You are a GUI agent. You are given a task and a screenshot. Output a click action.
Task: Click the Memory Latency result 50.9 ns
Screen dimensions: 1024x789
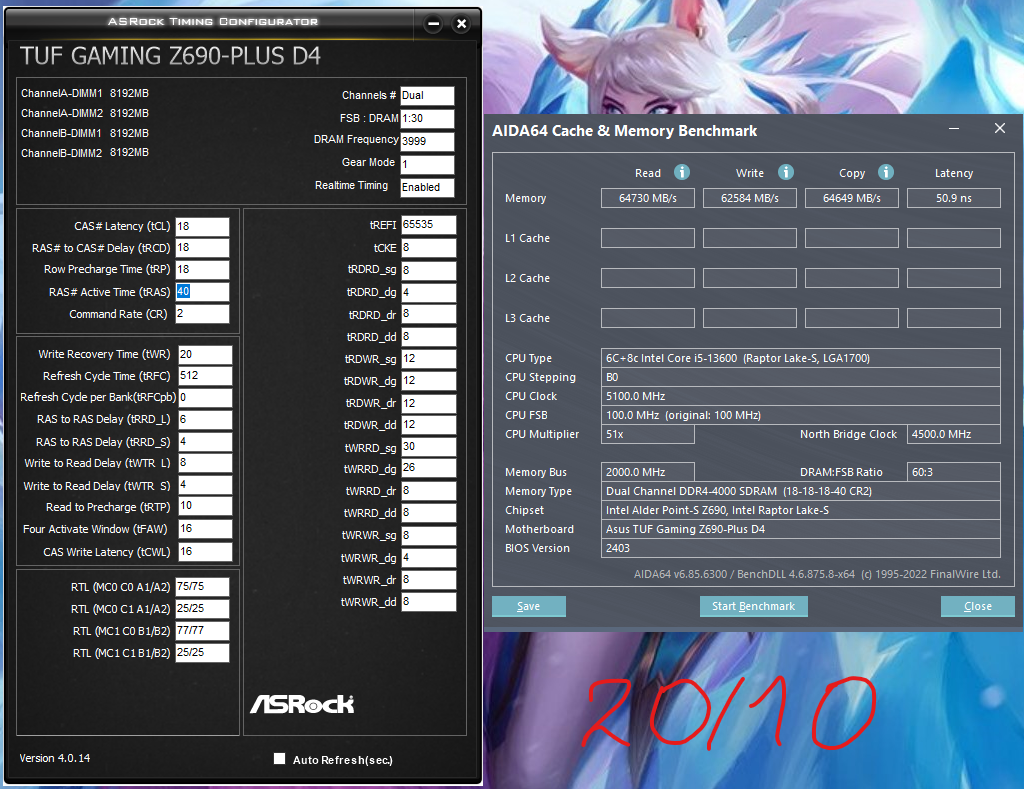point(953,198)
